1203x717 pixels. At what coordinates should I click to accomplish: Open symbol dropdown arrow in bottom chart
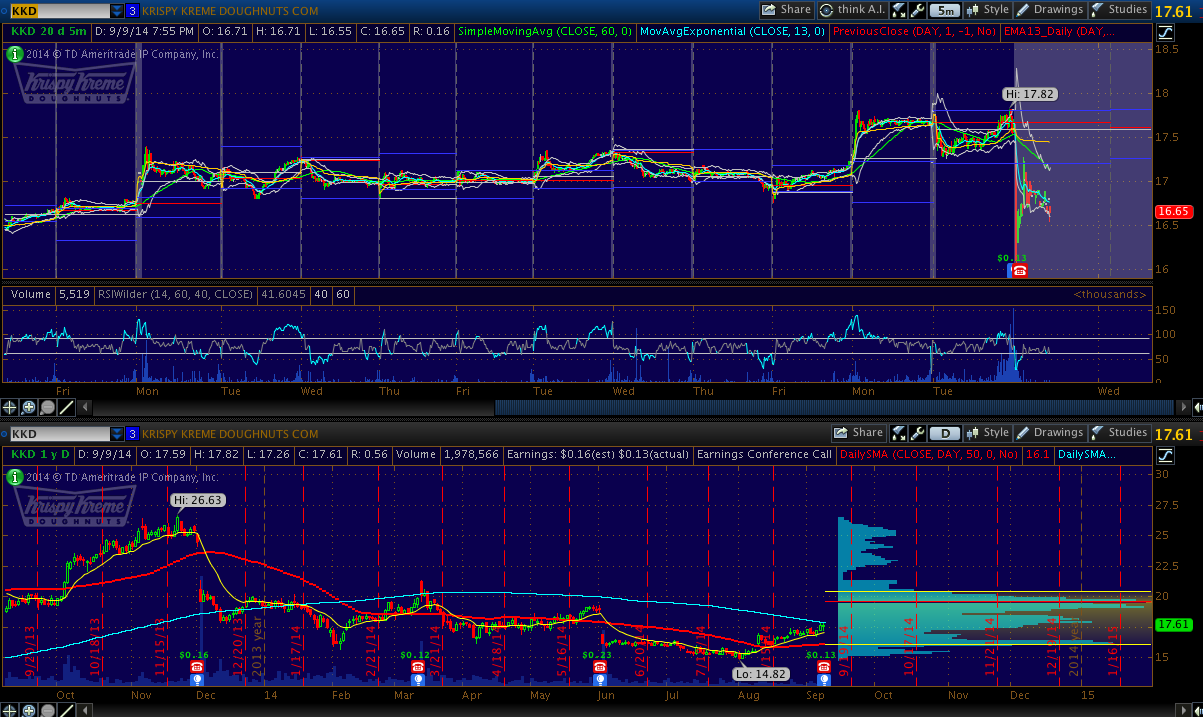click(x=117, y=433)
